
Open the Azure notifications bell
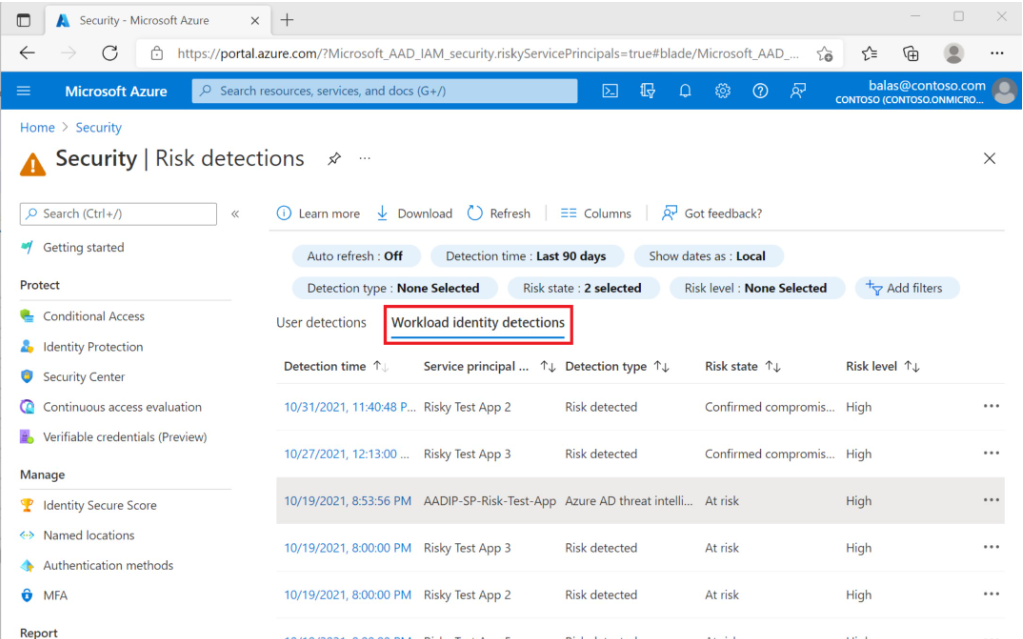(x=685, y=91)
